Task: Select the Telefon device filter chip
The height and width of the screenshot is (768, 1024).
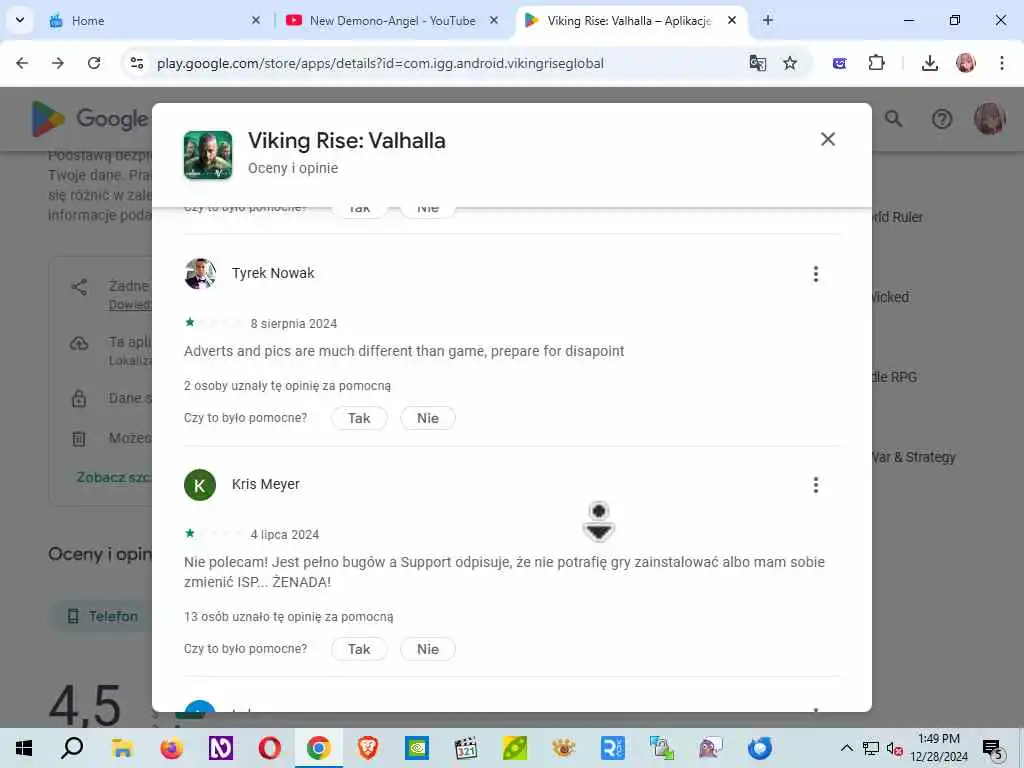Action: click(x=103, y=616)
